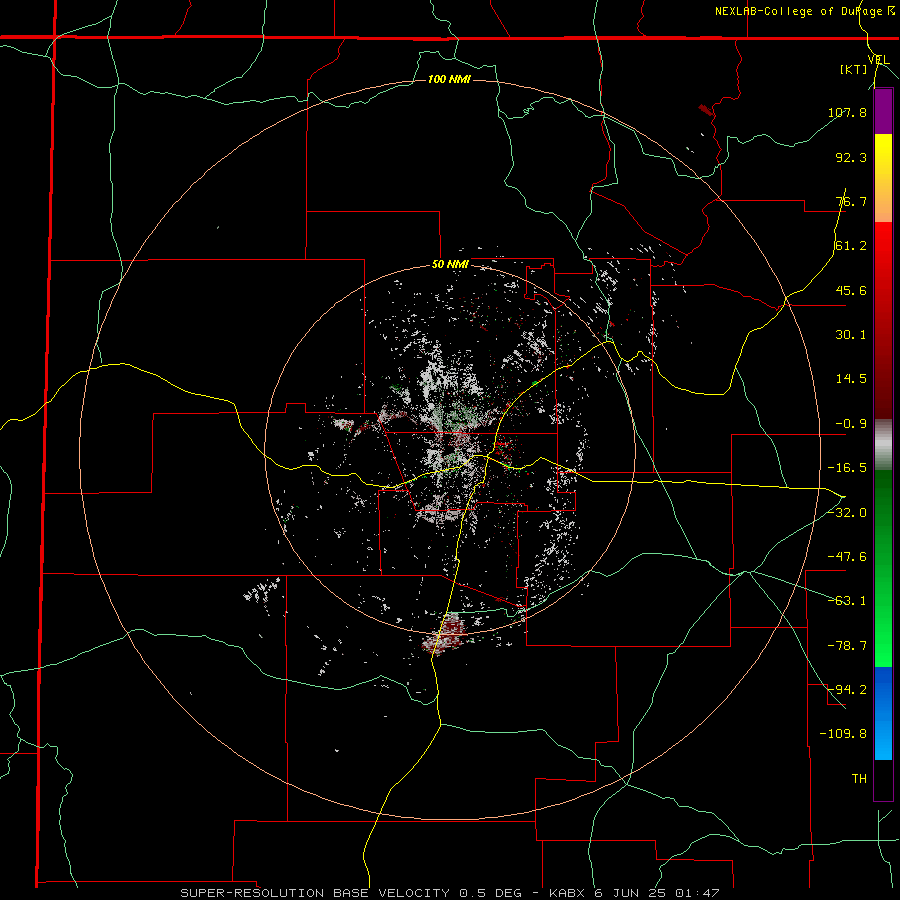
Task: Click the 76.7 scale value
Action: coord(851,201)
